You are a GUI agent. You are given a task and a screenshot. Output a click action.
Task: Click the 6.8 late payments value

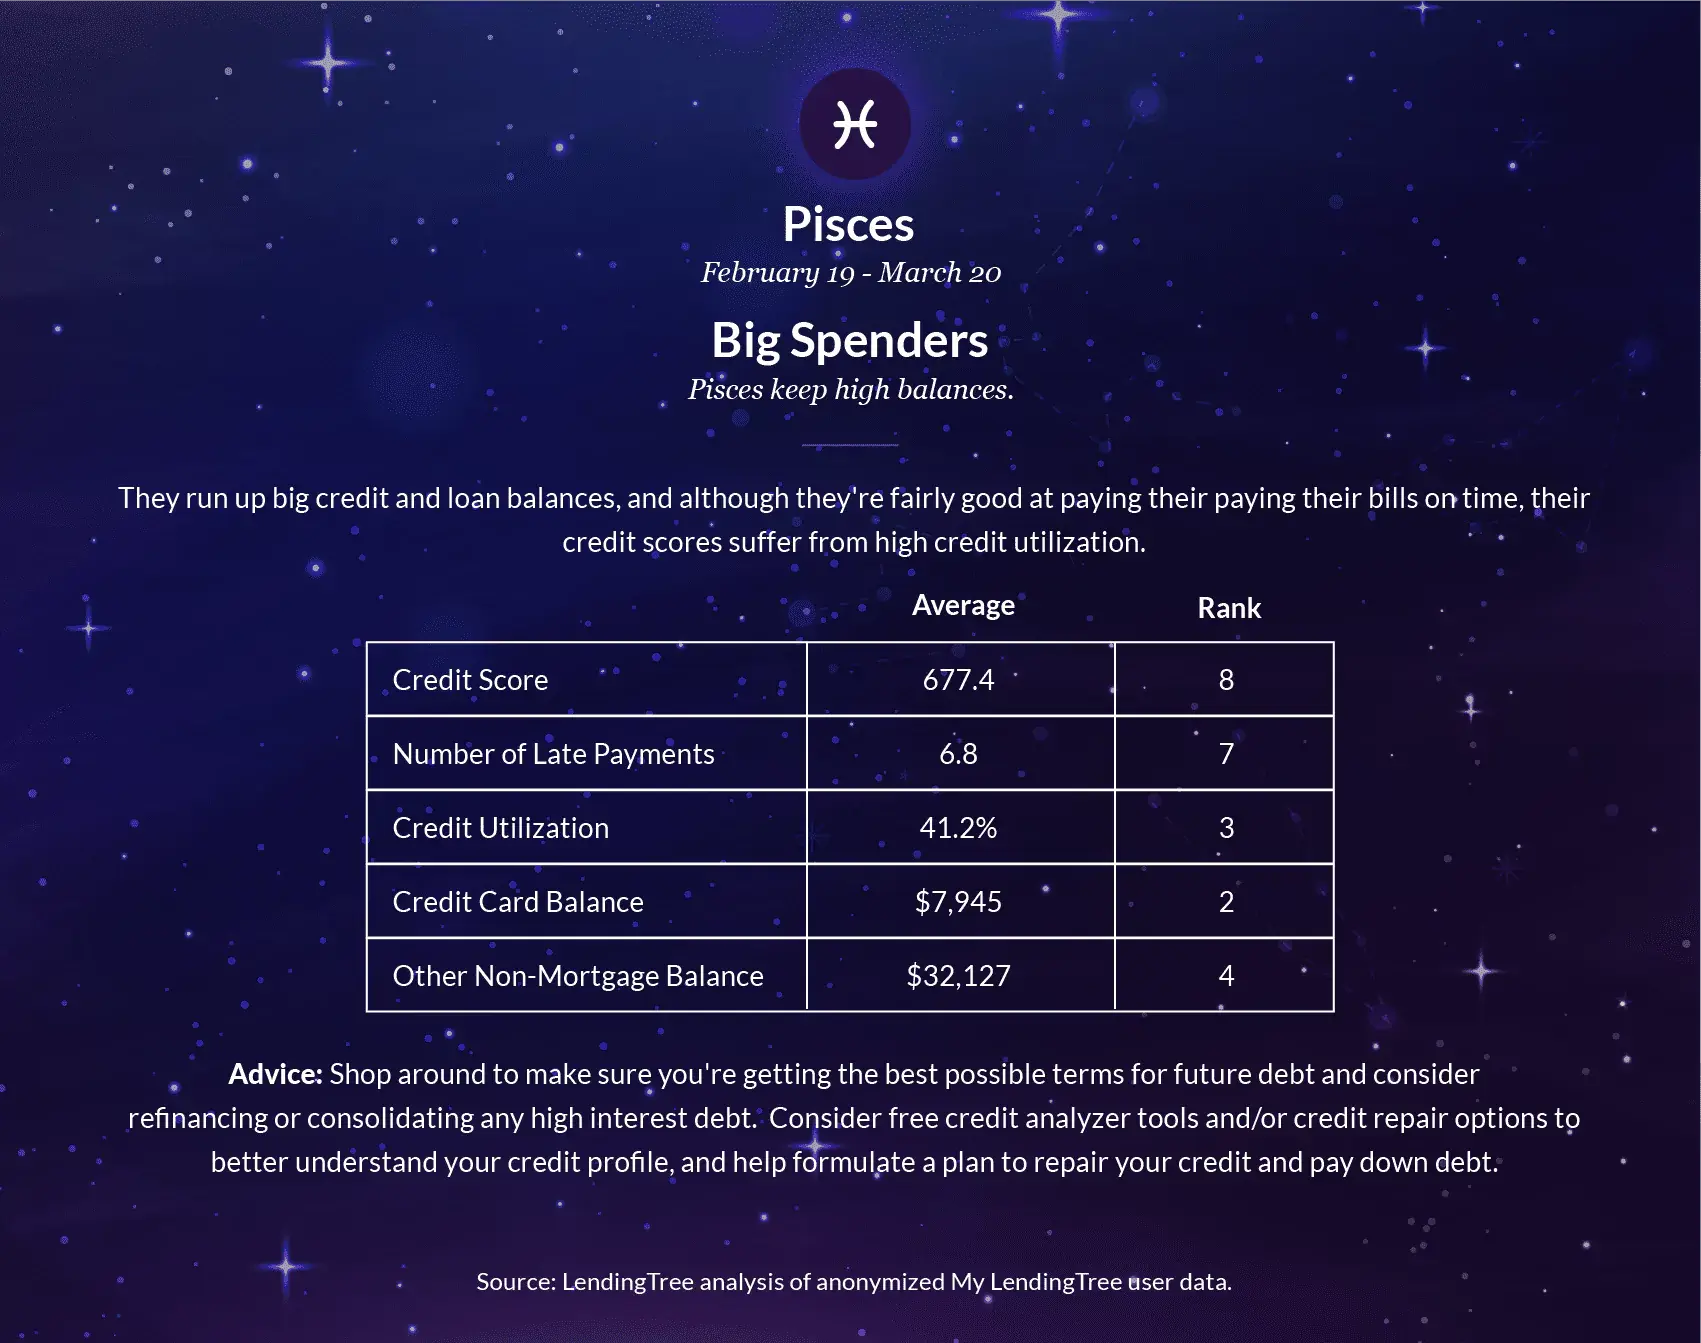pos(958,754)
